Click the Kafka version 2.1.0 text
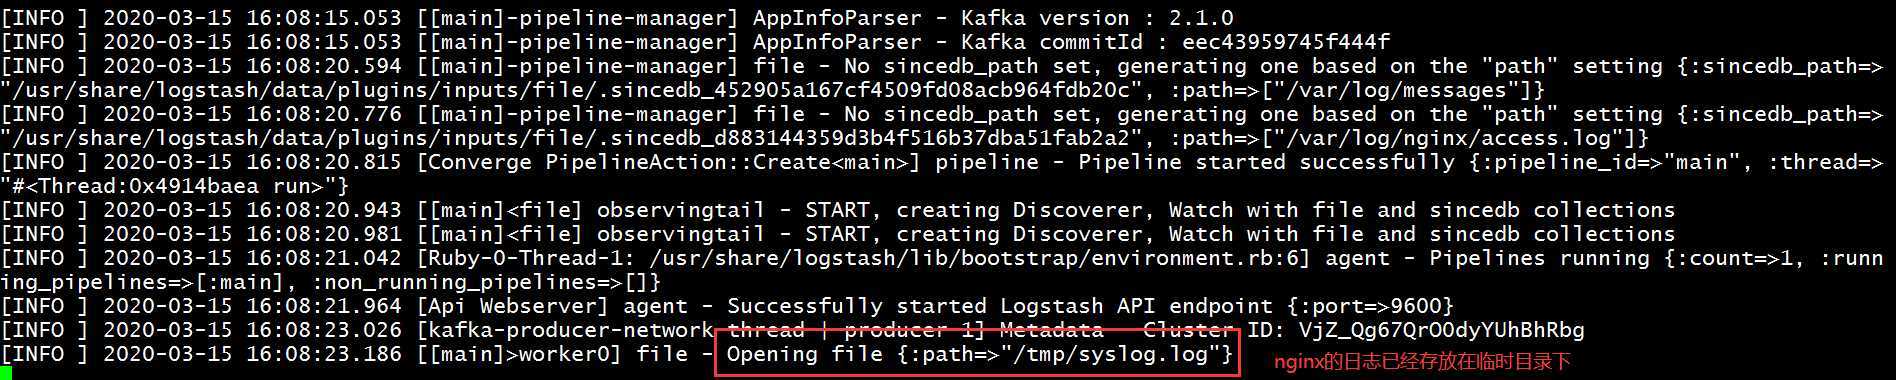The image size is (1896, 380). pyautogui.click(x=1097, y=18)
